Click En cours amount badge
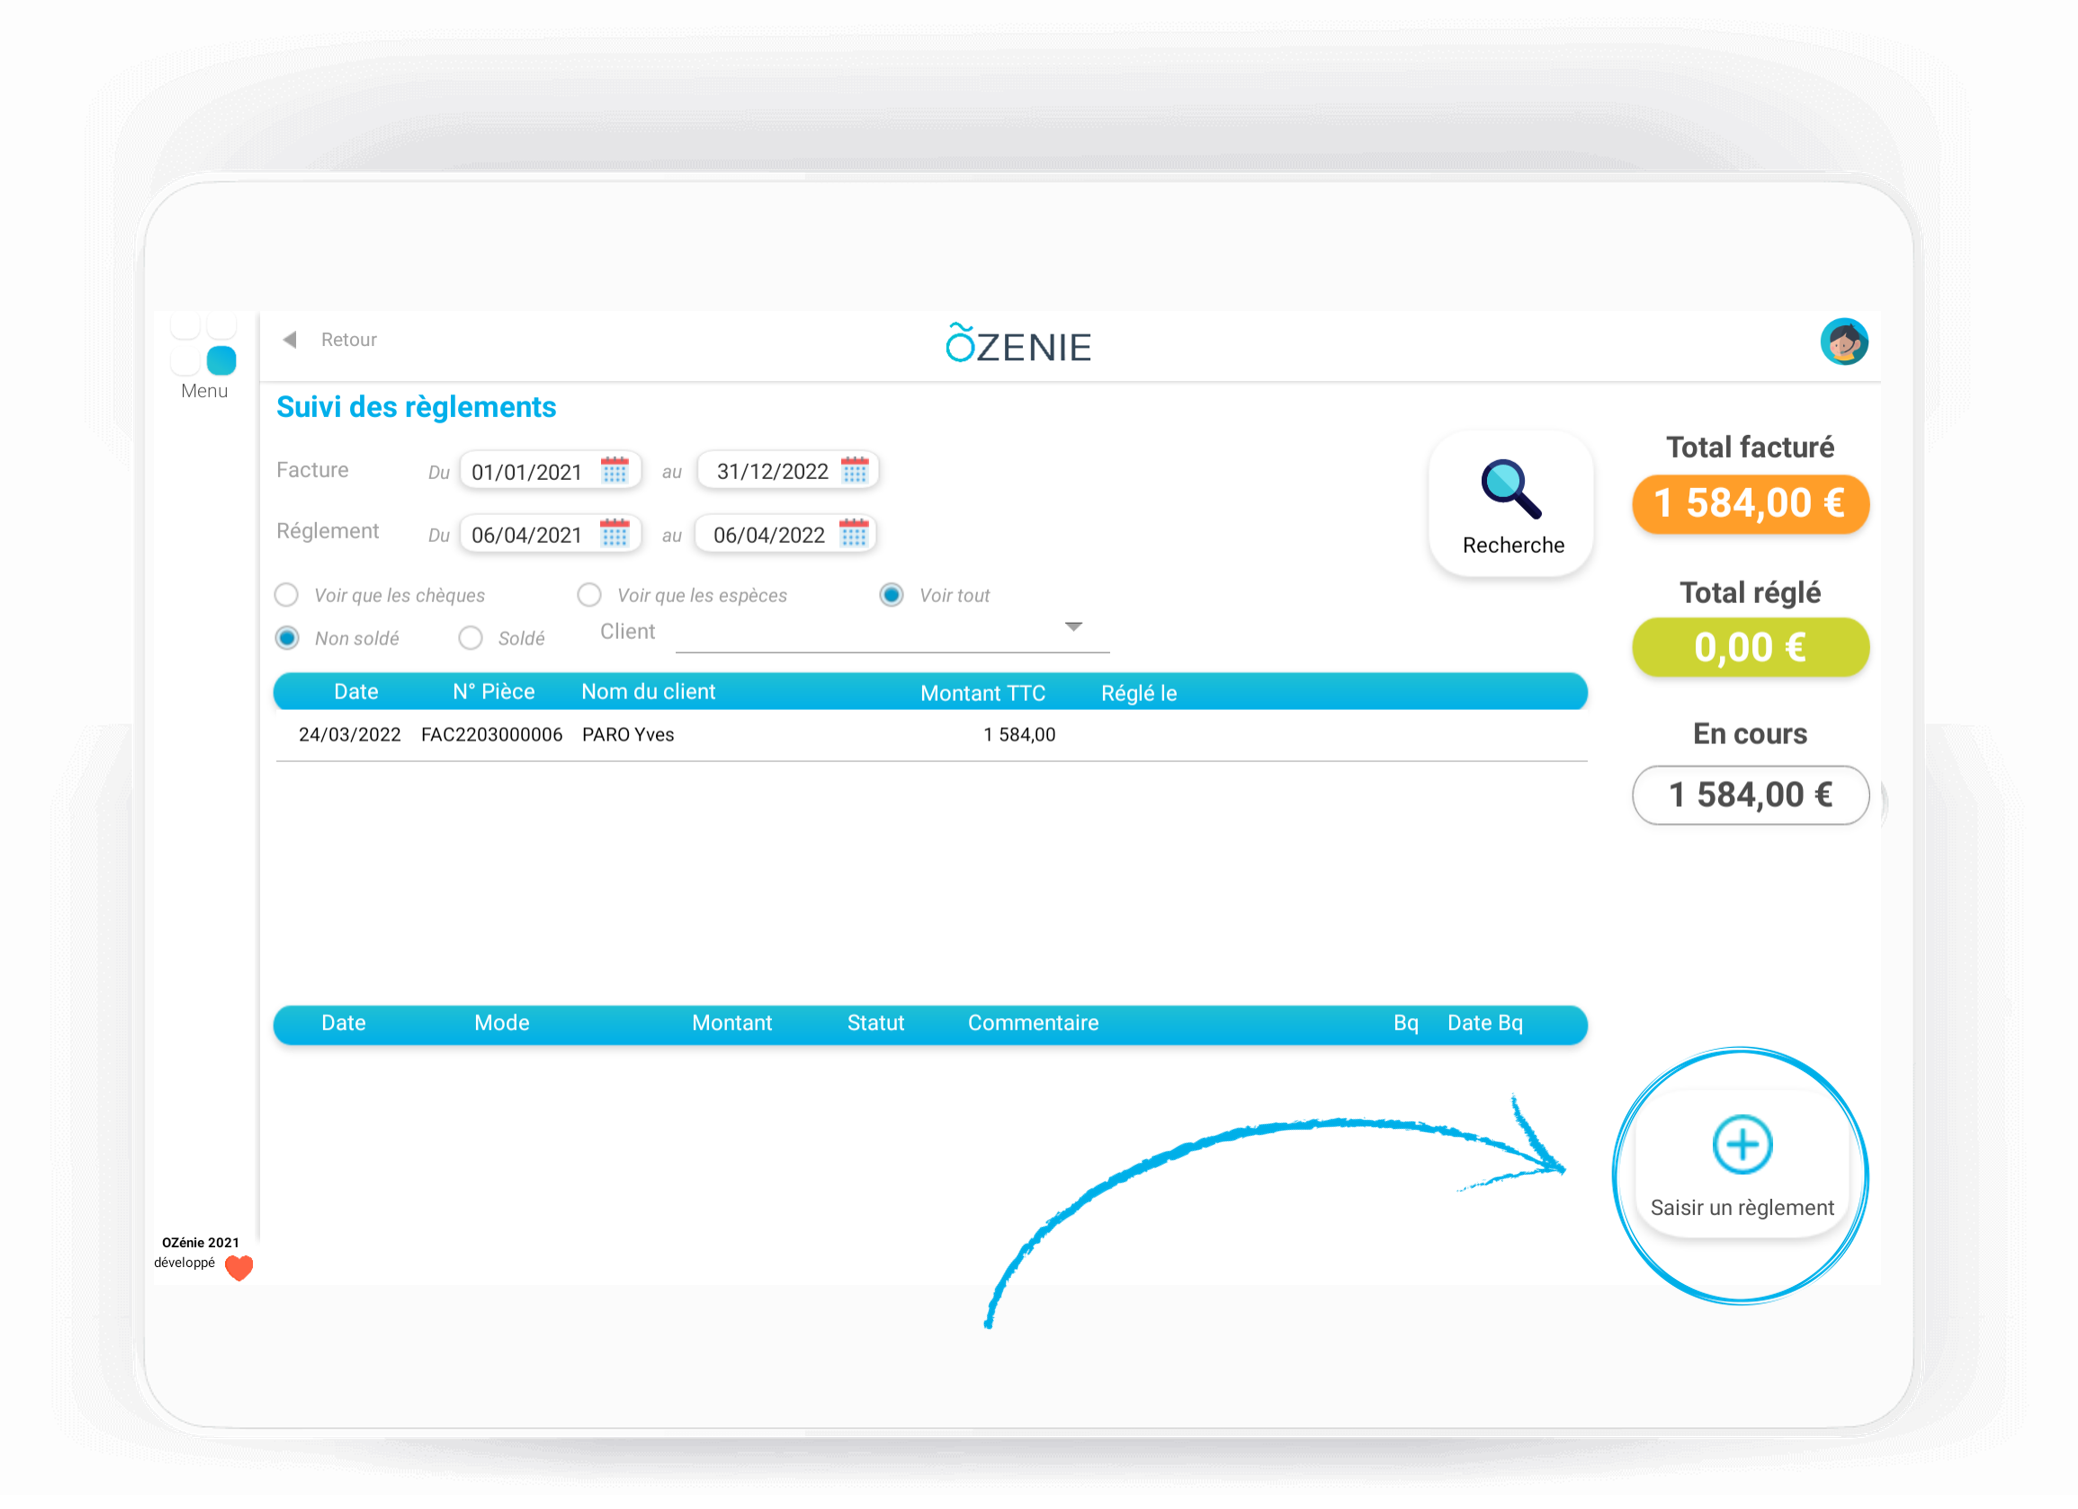 1750,795
